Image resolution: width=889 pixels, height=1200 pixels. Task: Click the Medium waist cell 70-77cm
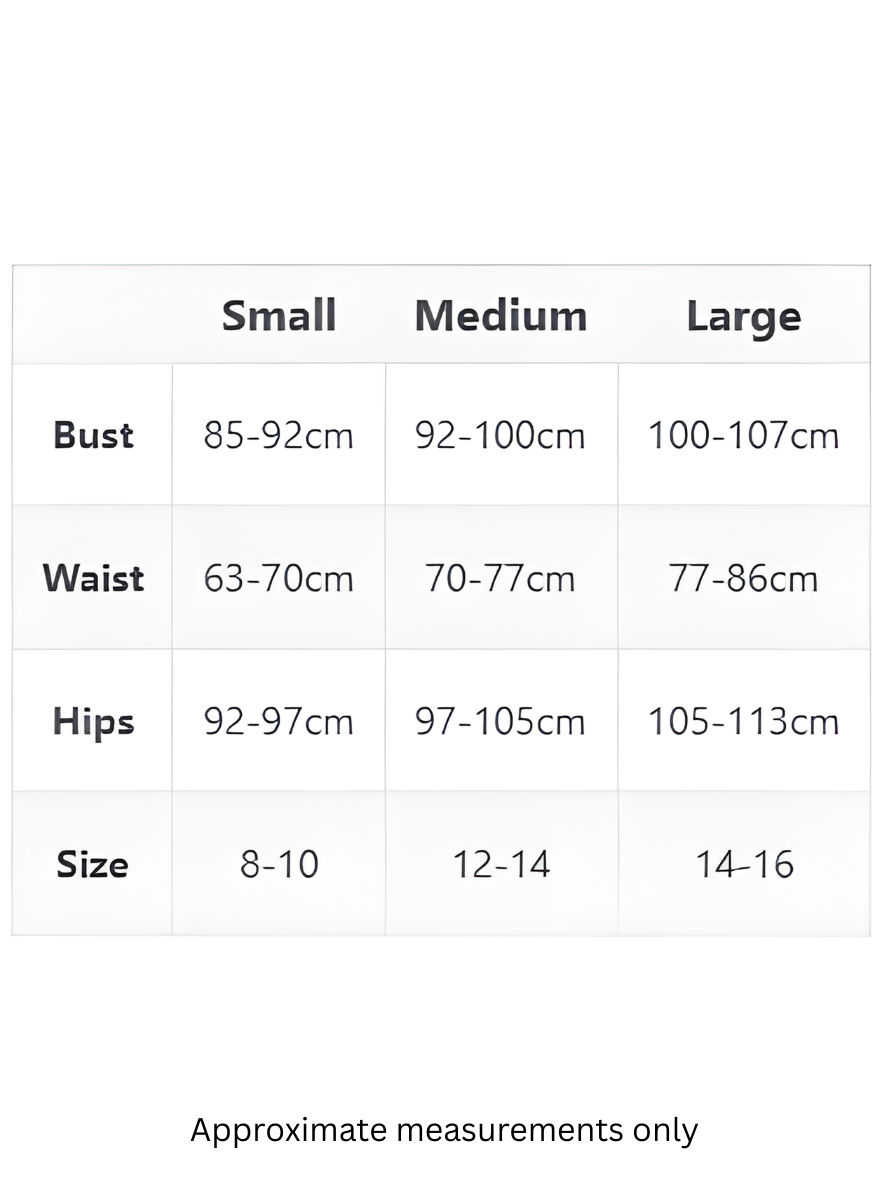coord(501,578)
